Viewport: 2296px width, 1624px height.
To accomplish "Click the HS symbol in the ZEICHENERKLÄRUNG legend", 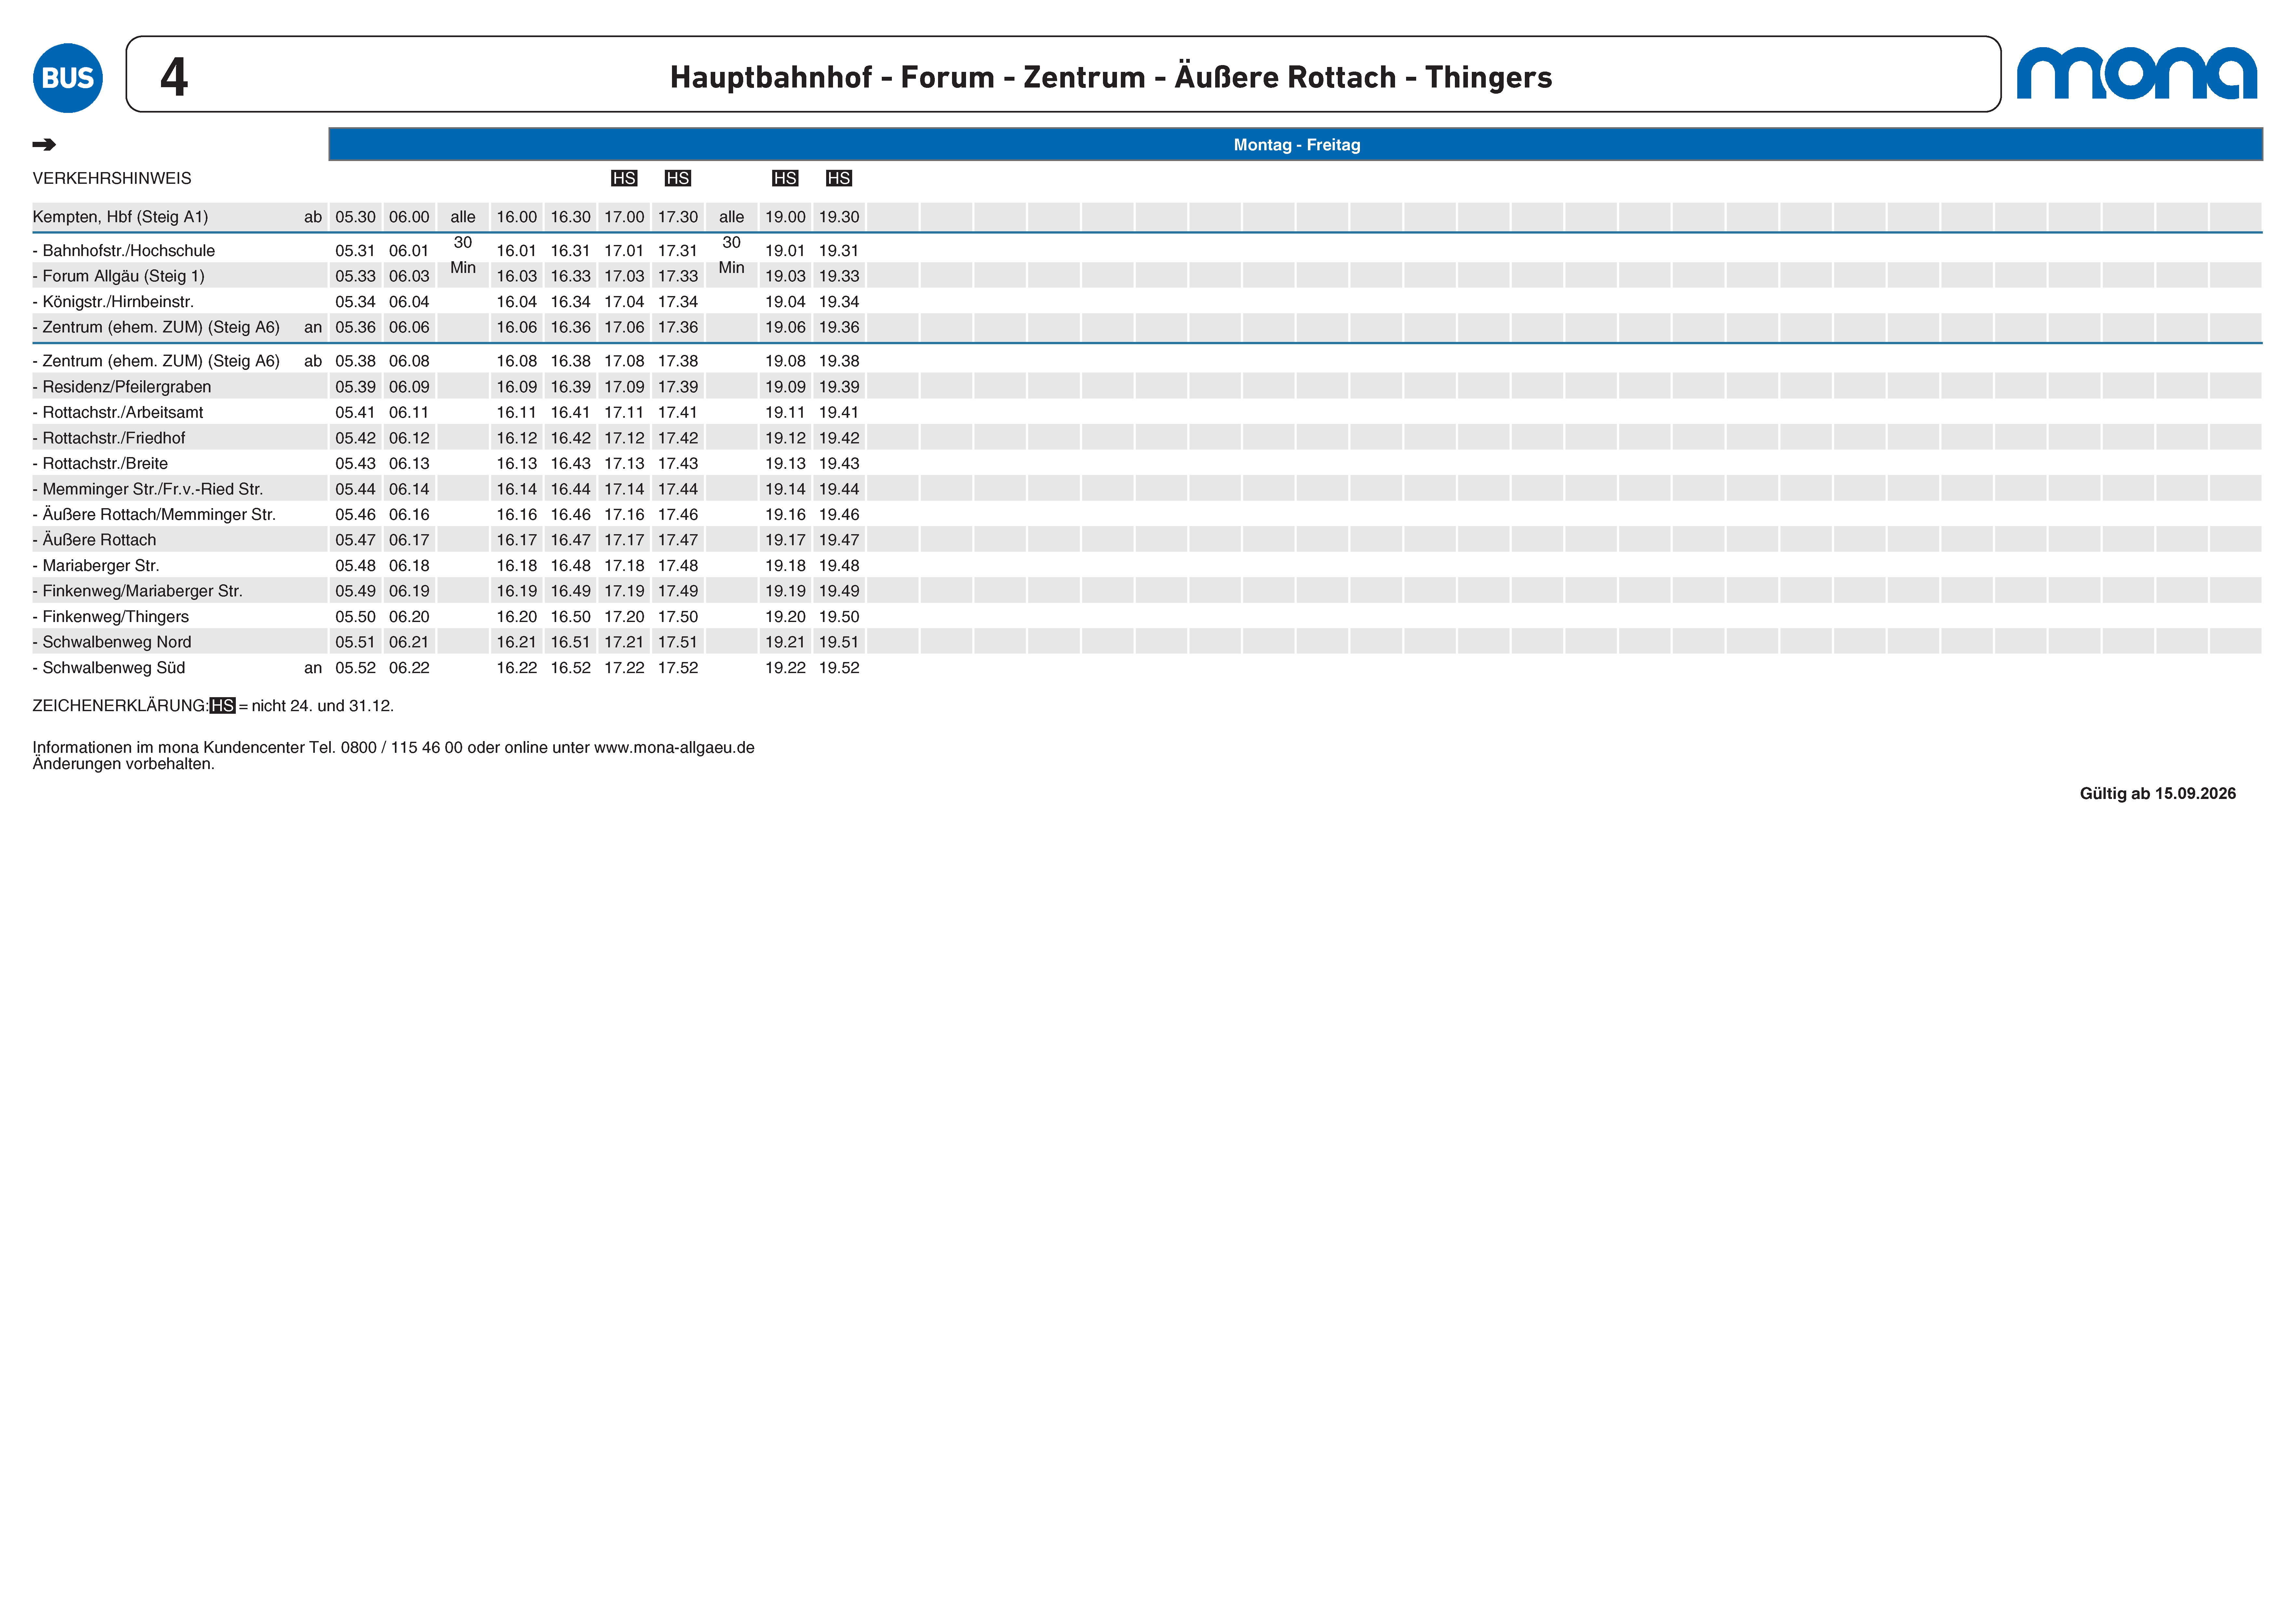I will pyautogui.click(x=223, y=706).
